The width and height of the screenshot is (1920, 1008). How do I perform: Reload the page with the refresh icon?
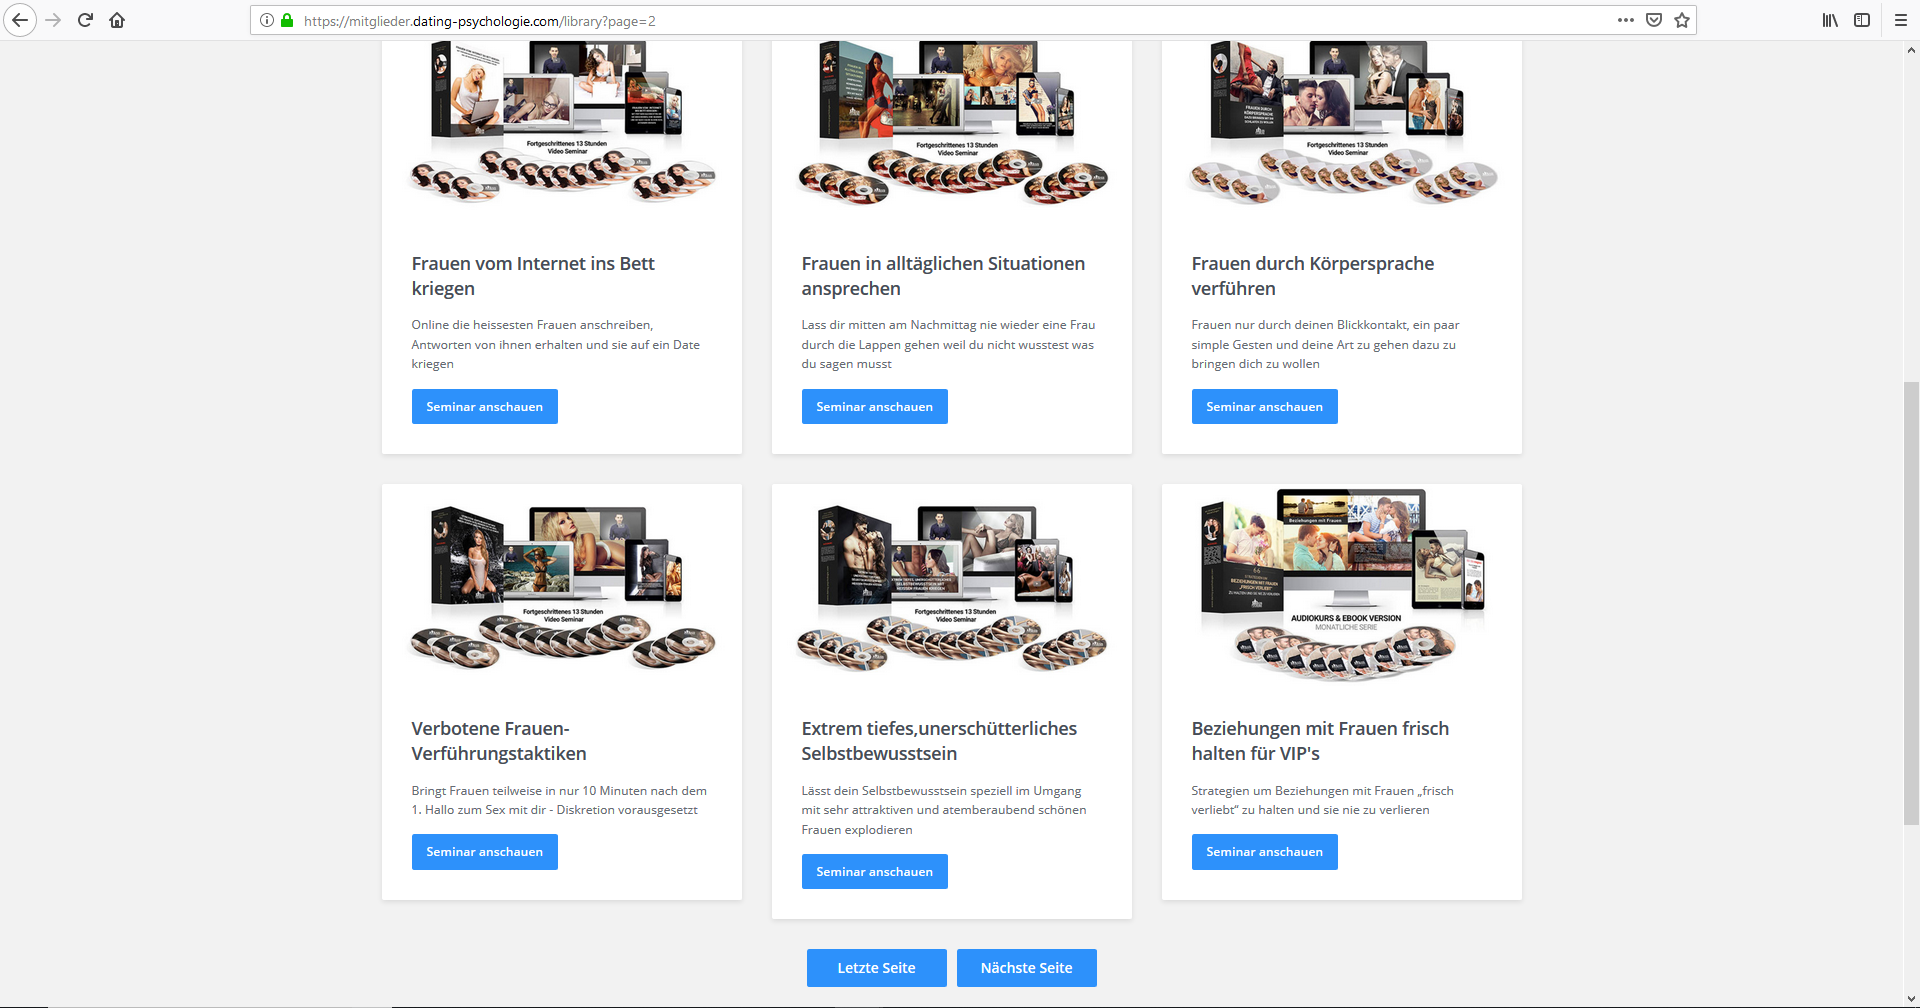(x=85, y=20)
